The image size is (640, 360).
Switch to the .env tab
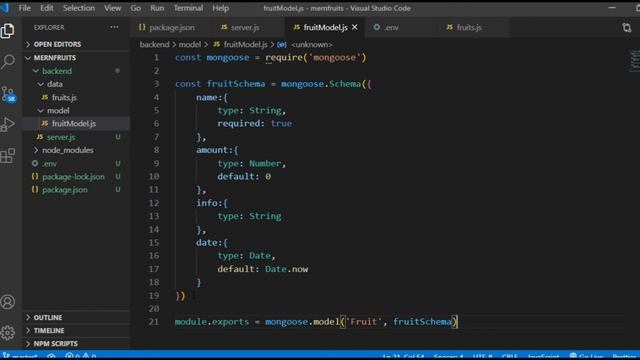pyautogui.click(x=391, y=27)
